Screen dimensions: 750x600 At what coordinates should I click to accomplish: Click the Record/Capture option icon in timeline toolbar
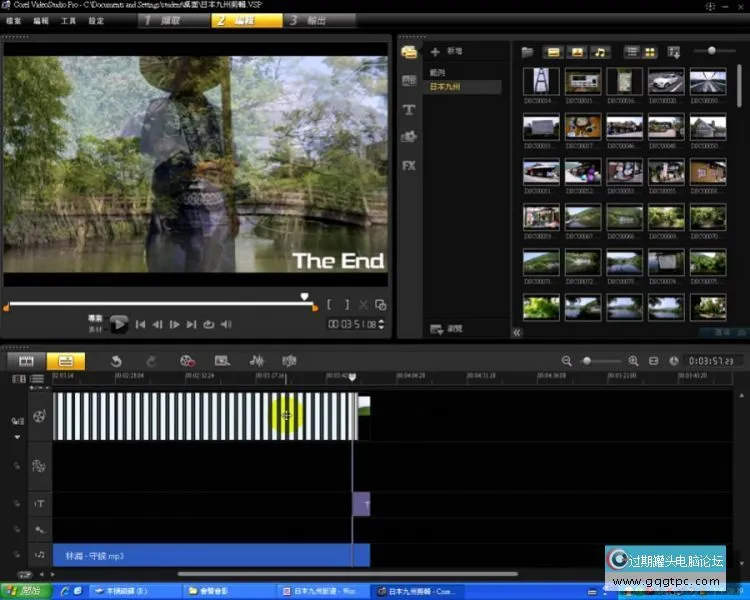pyautogui.click(x=188, y=360)
